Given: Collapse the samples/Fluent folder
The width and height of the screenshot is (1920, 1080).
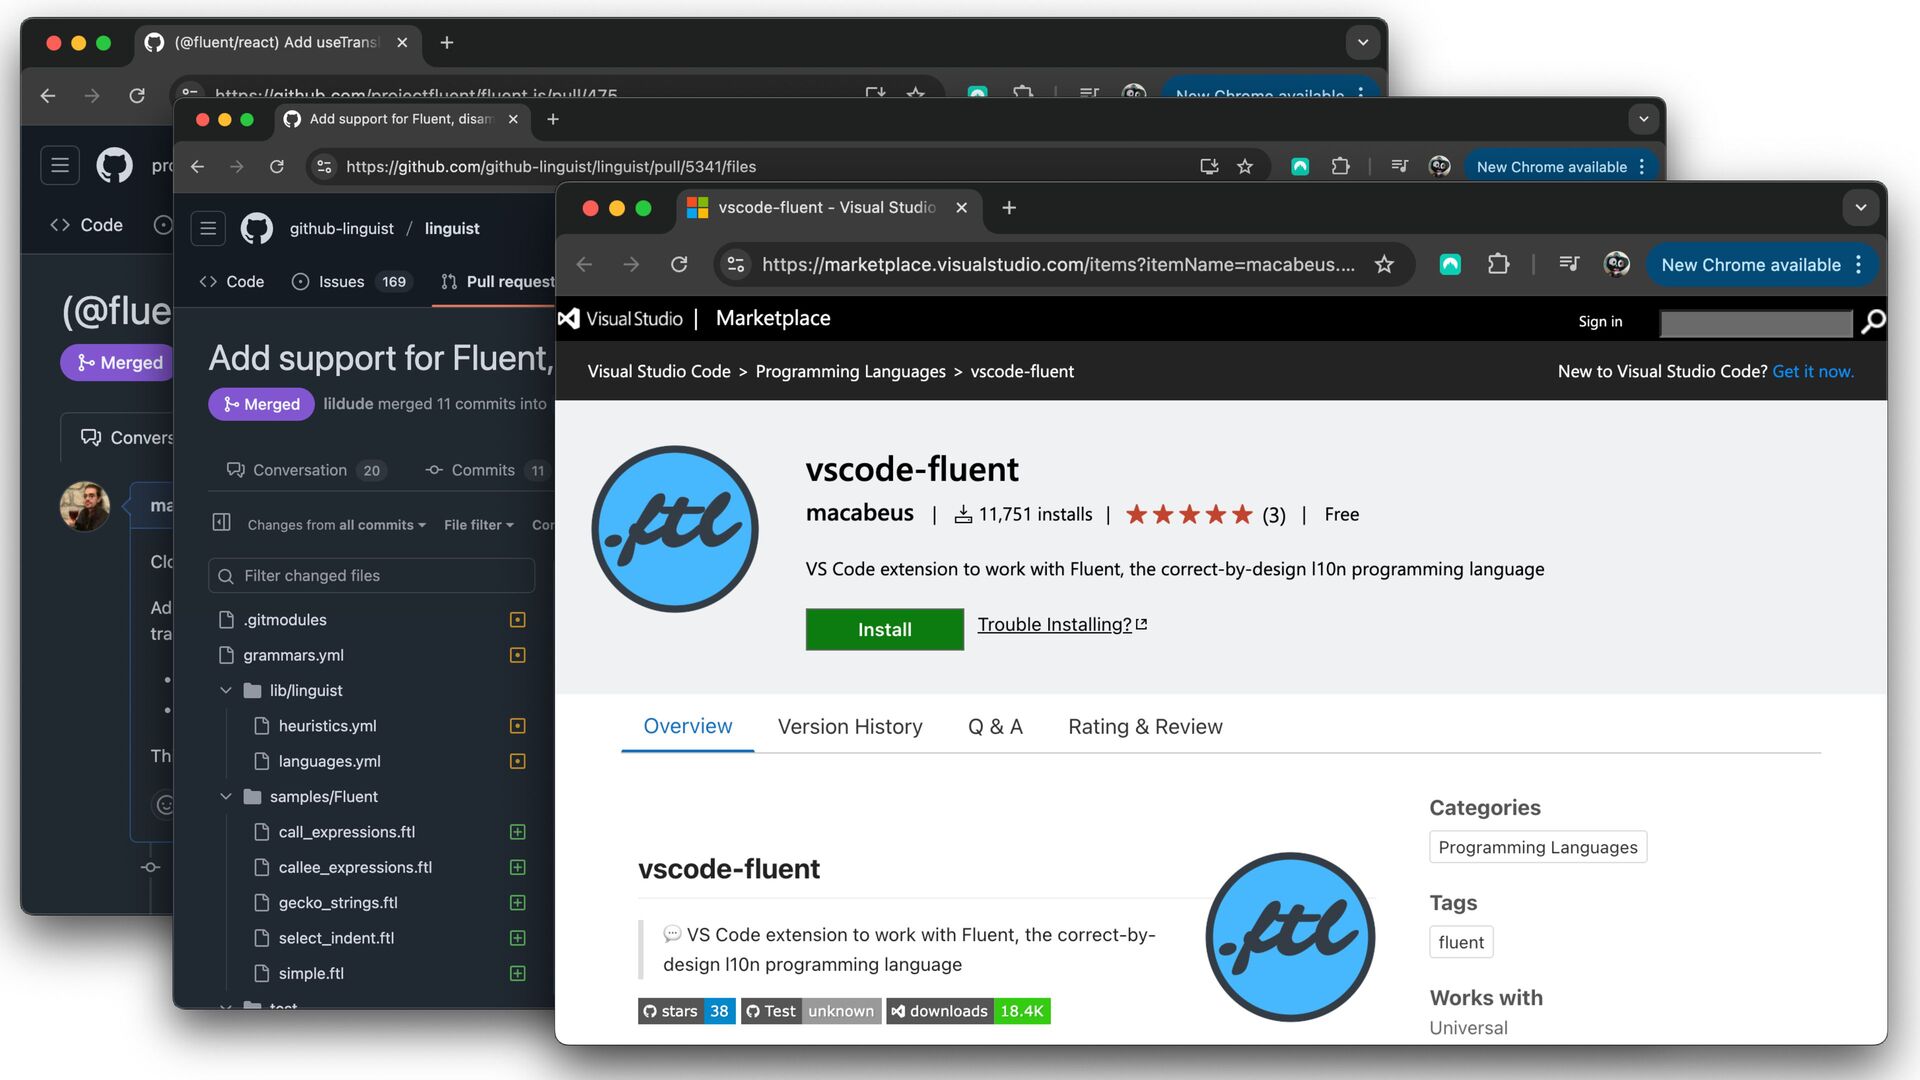Looking at the screenshot, I should (226, 797).
